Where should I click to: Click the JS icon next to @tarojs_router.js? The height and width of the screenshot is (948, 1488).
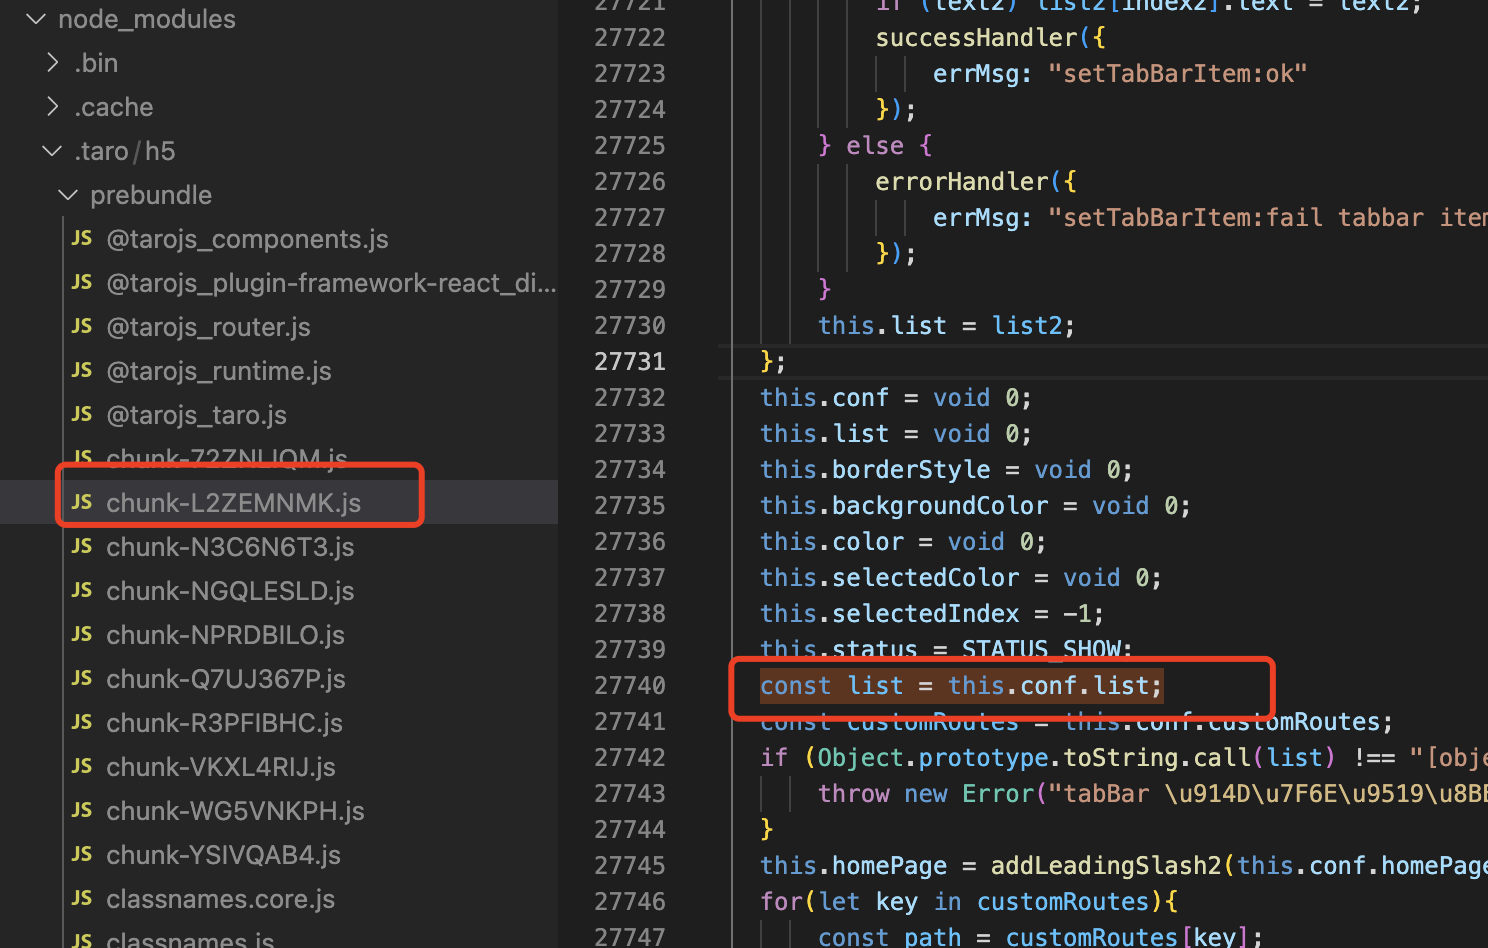[x=81, y=327]
